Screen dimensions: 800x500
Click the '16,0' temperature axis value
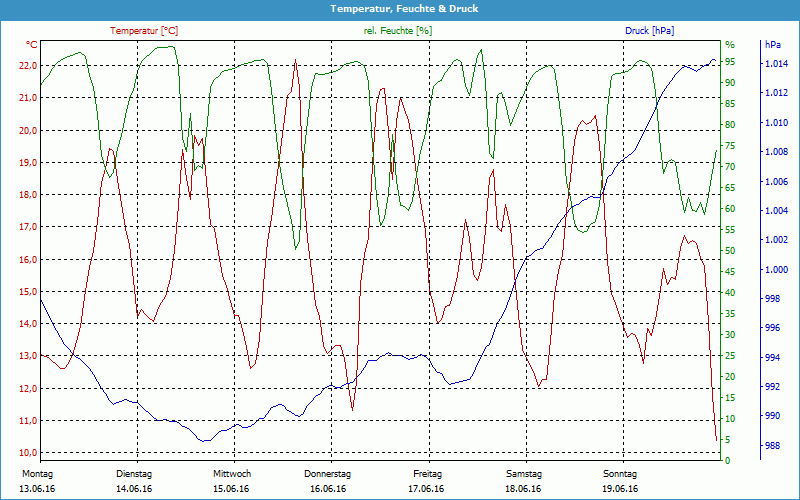pos(28,259)
